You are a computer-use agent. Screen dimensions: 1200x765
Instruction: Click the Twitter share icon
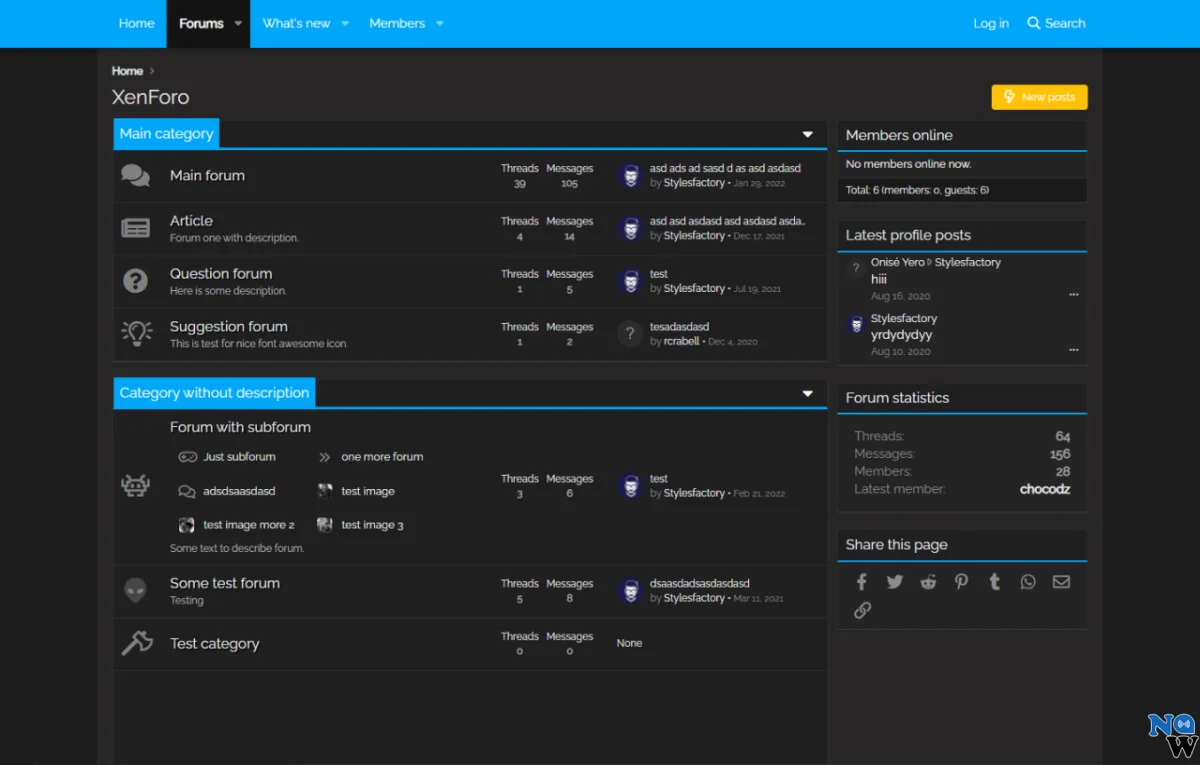point(894,582)
